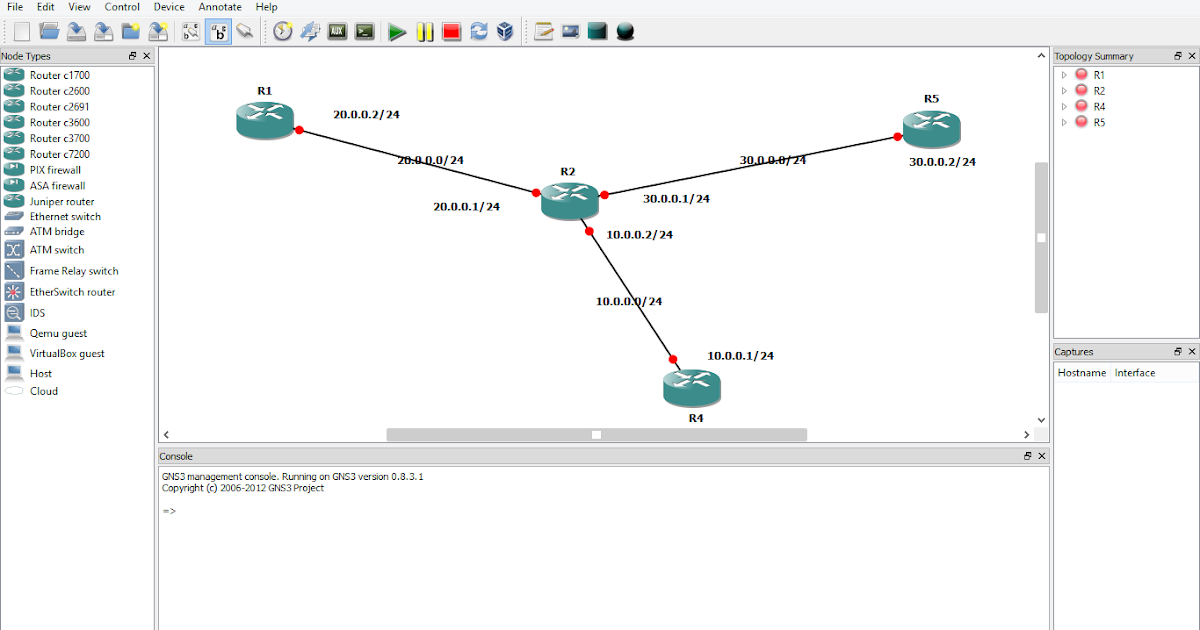Click the canvas horizontal scrollbar thumb

point(597,434)
